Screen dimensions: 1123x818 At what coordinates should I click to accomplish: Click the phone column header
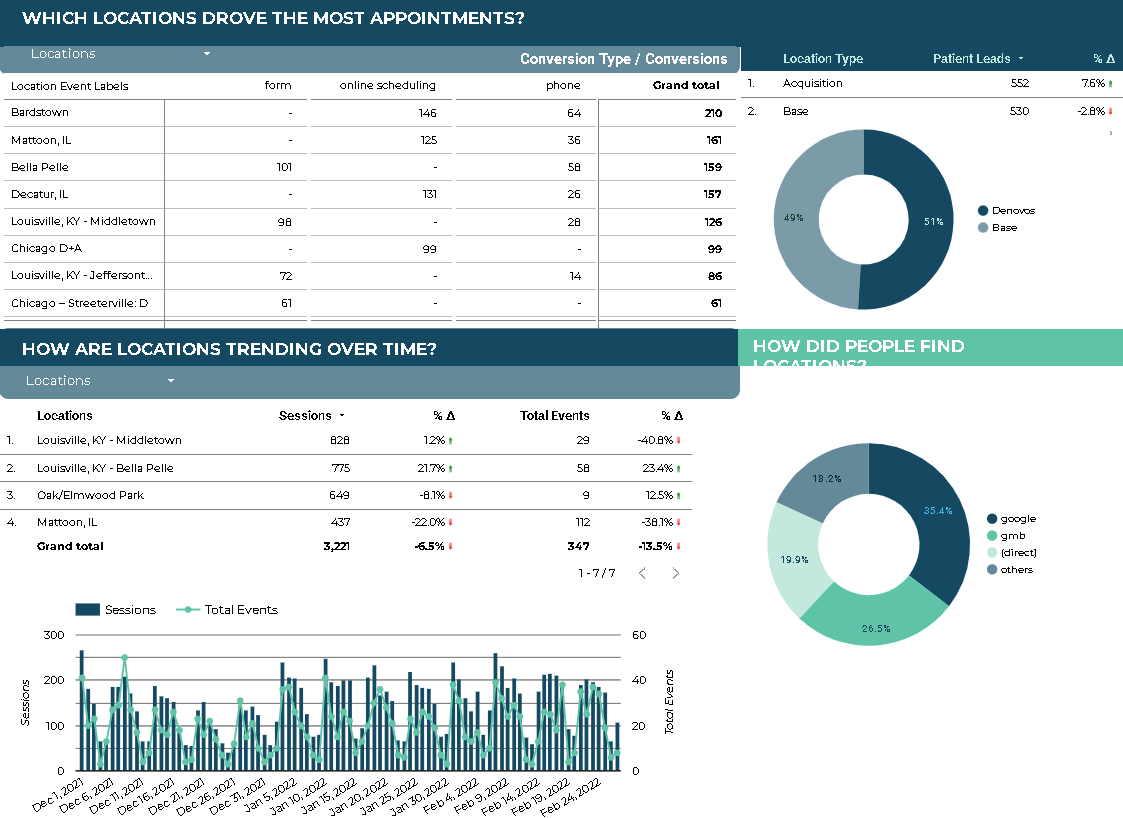pyautogui.click(x=563, y=85)
